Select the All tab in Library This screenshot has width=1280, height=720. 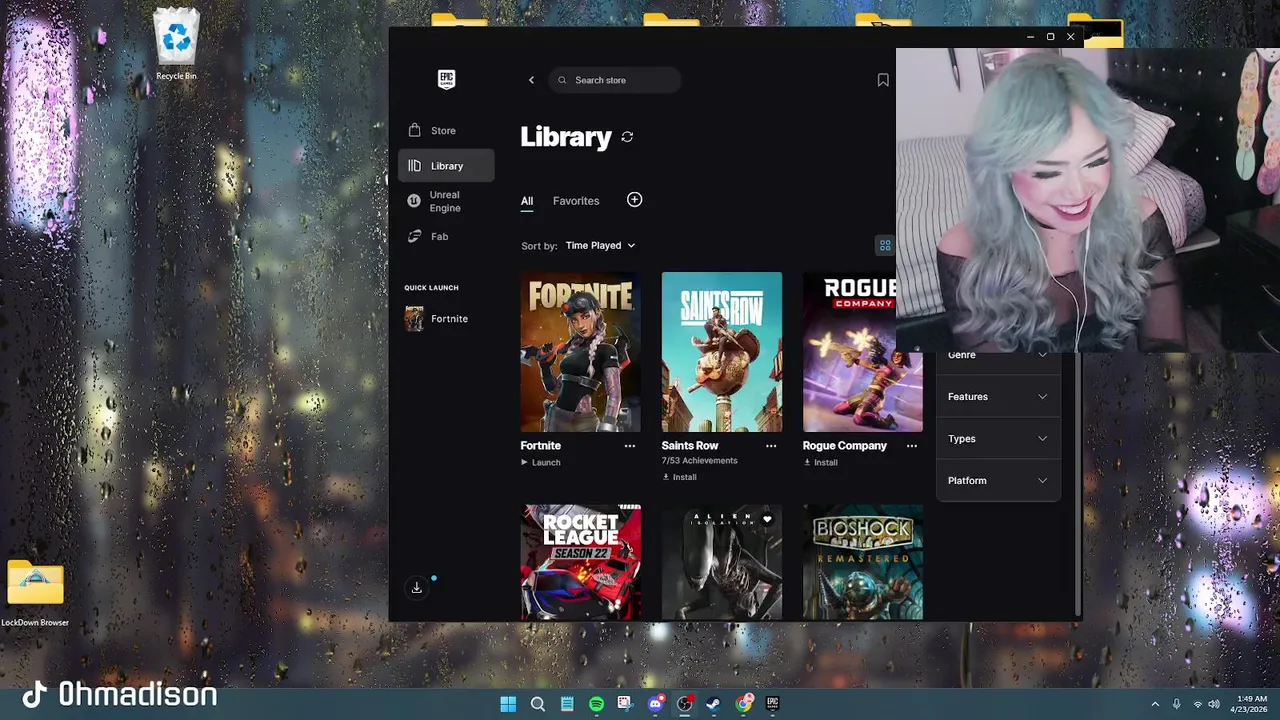click(x=527, y=201)
